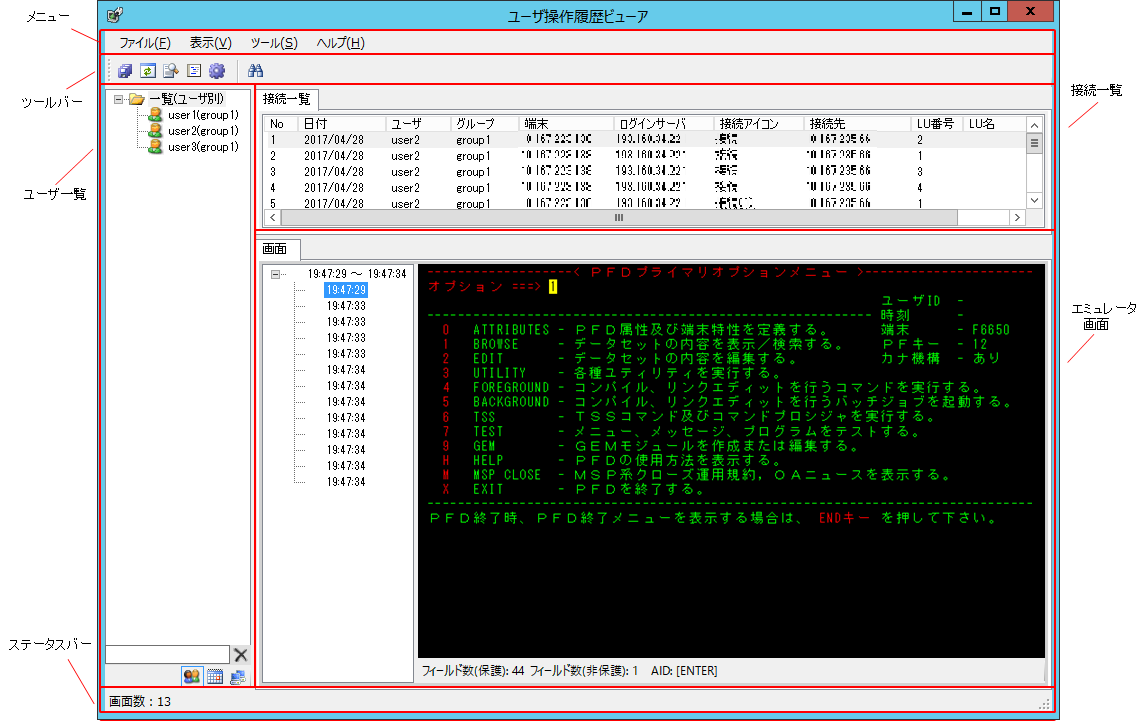Click the folder icon of 一覧(ユーザ別)
Viewport: 1146px width, 721px height.
tap(136, 99)
